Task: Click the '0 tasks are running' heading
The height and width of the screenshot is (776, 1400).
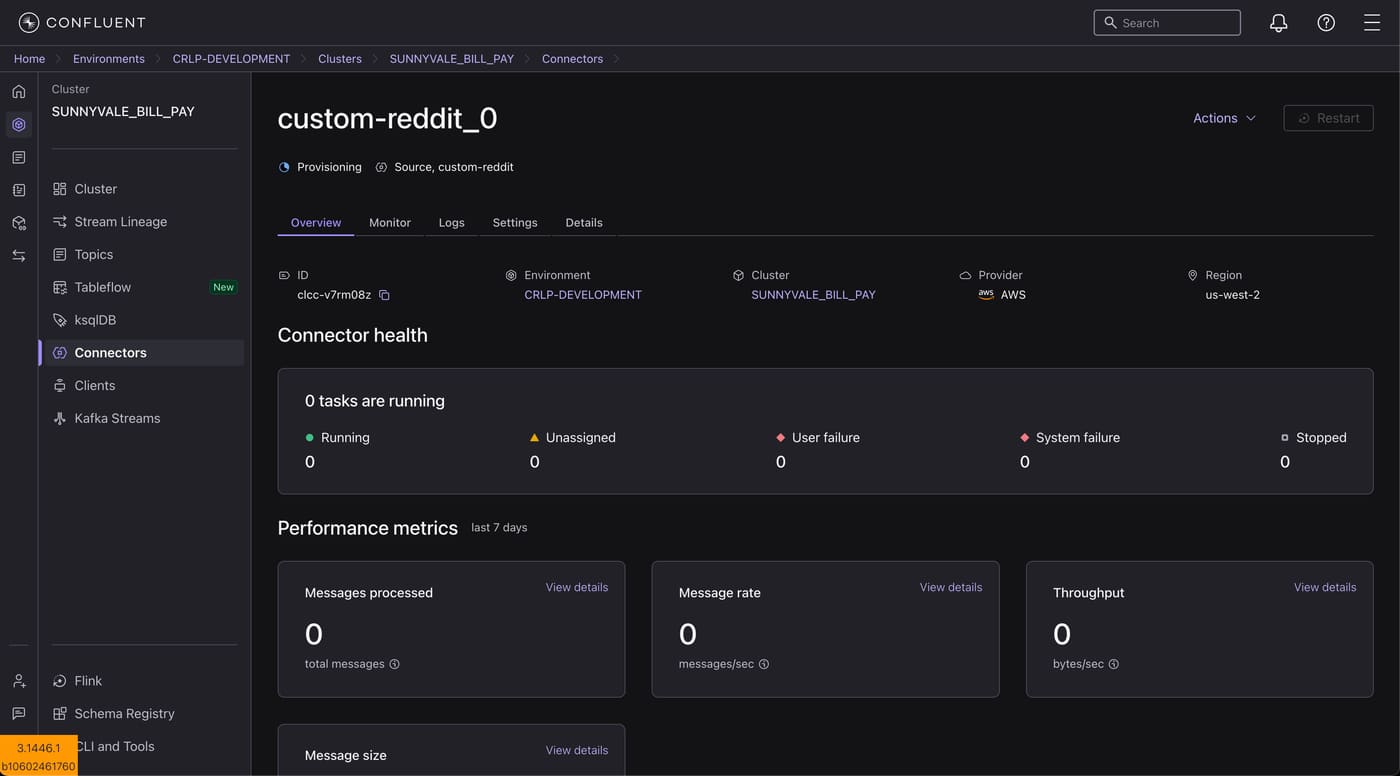Action: pyautogui.click(x=375, y=401)
